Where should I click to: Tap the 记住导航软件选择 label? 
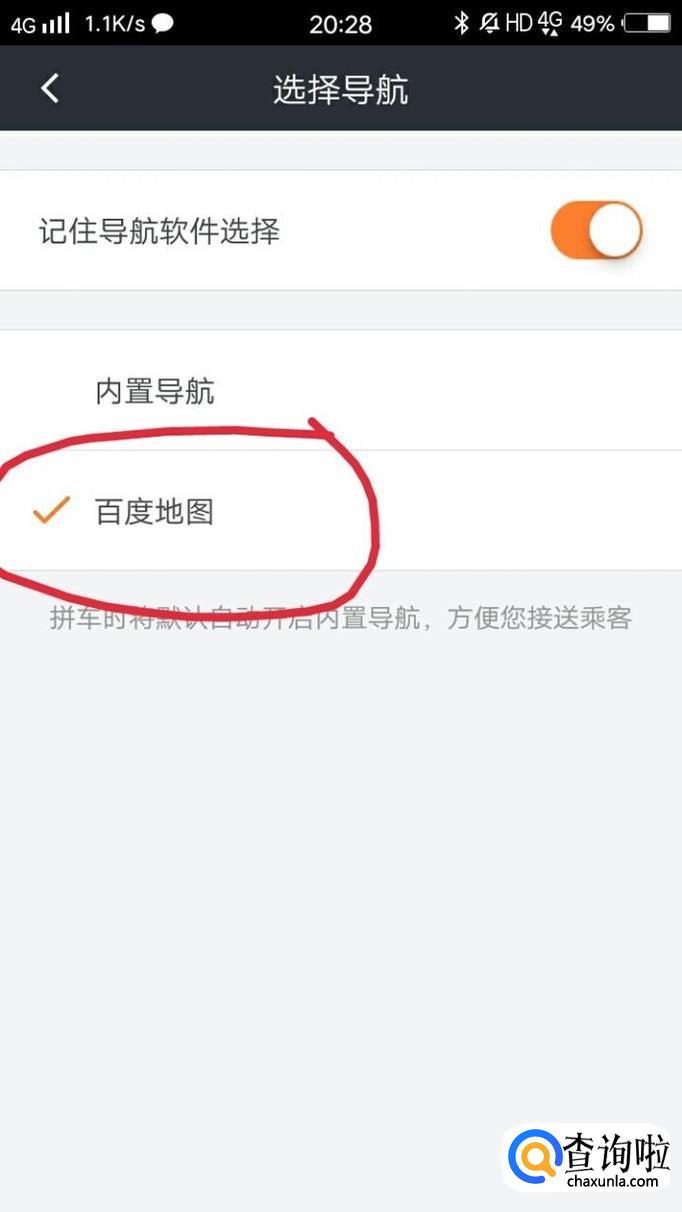(159, 231)
